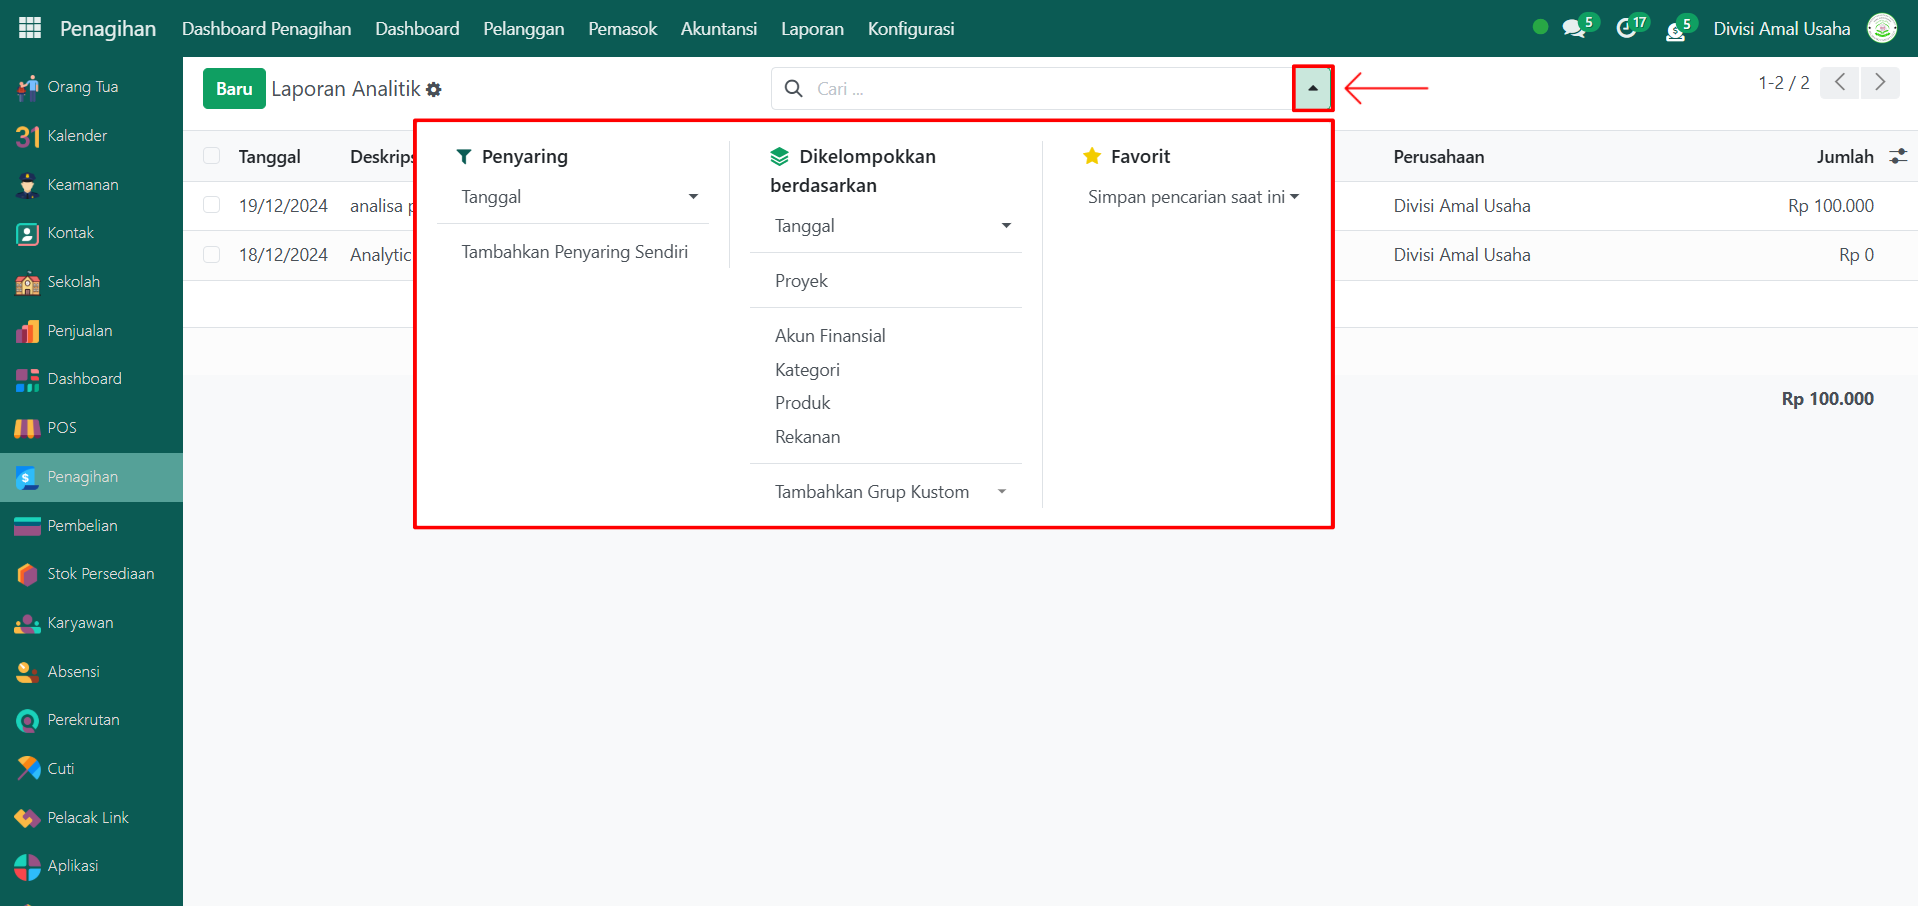Open the POS app in sidebar
The image size is (1918, 906).
pos(61,428)
